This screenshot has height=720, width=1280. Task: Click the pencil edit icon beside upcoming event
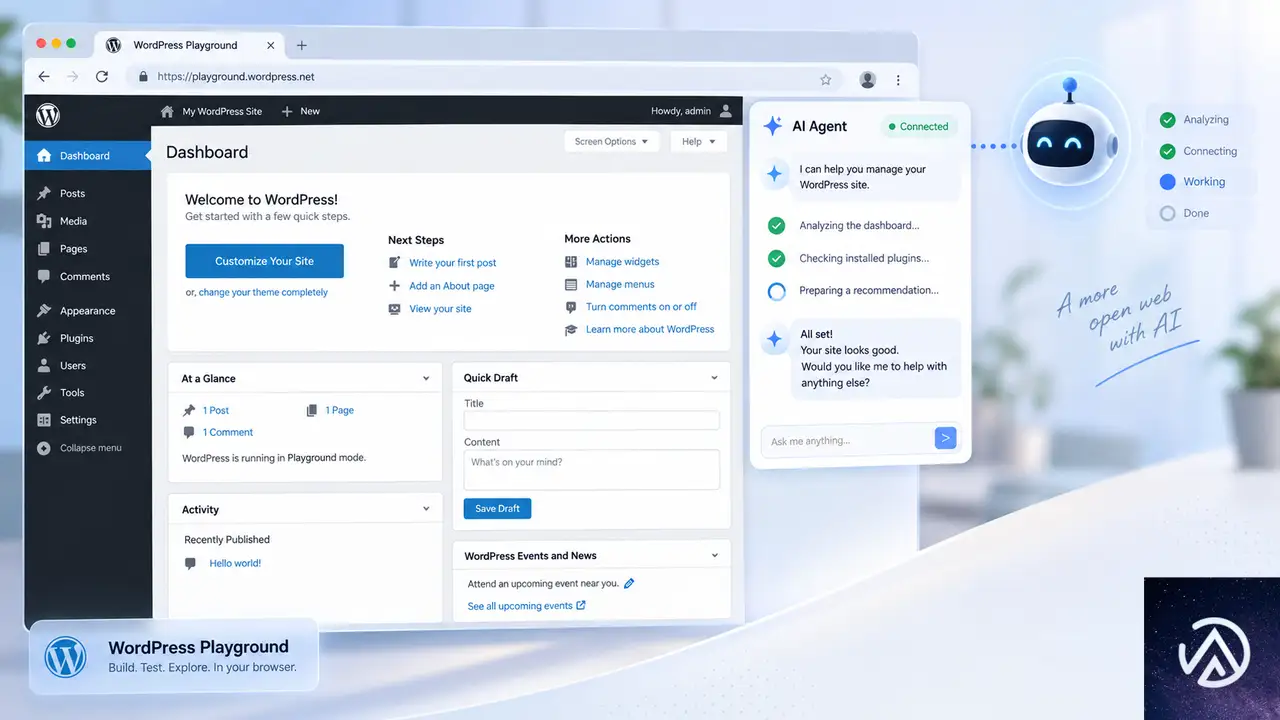pyautogui.click(x=629, y=583)
